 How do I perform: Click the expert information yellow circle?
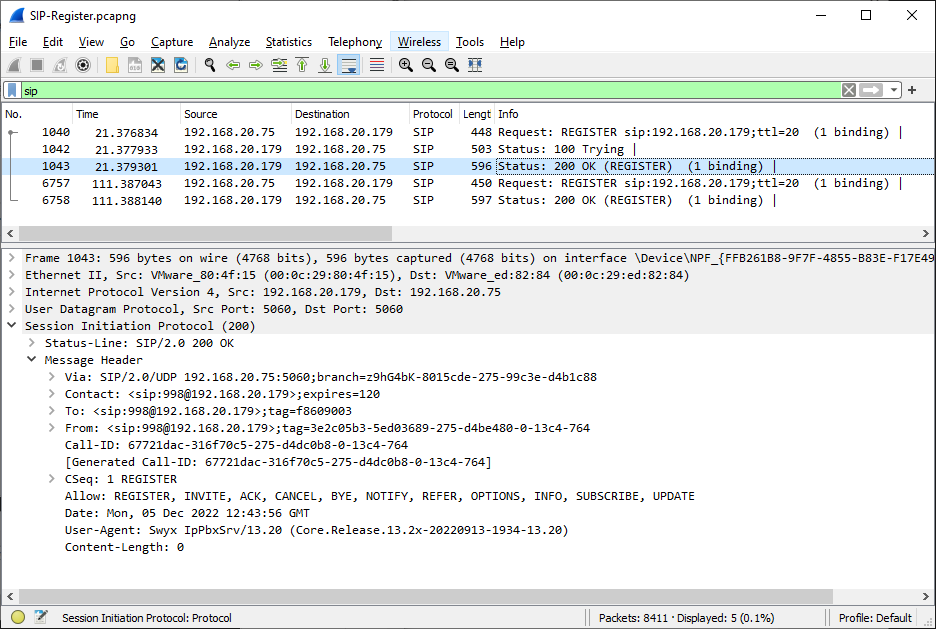[x=18, y=617]
